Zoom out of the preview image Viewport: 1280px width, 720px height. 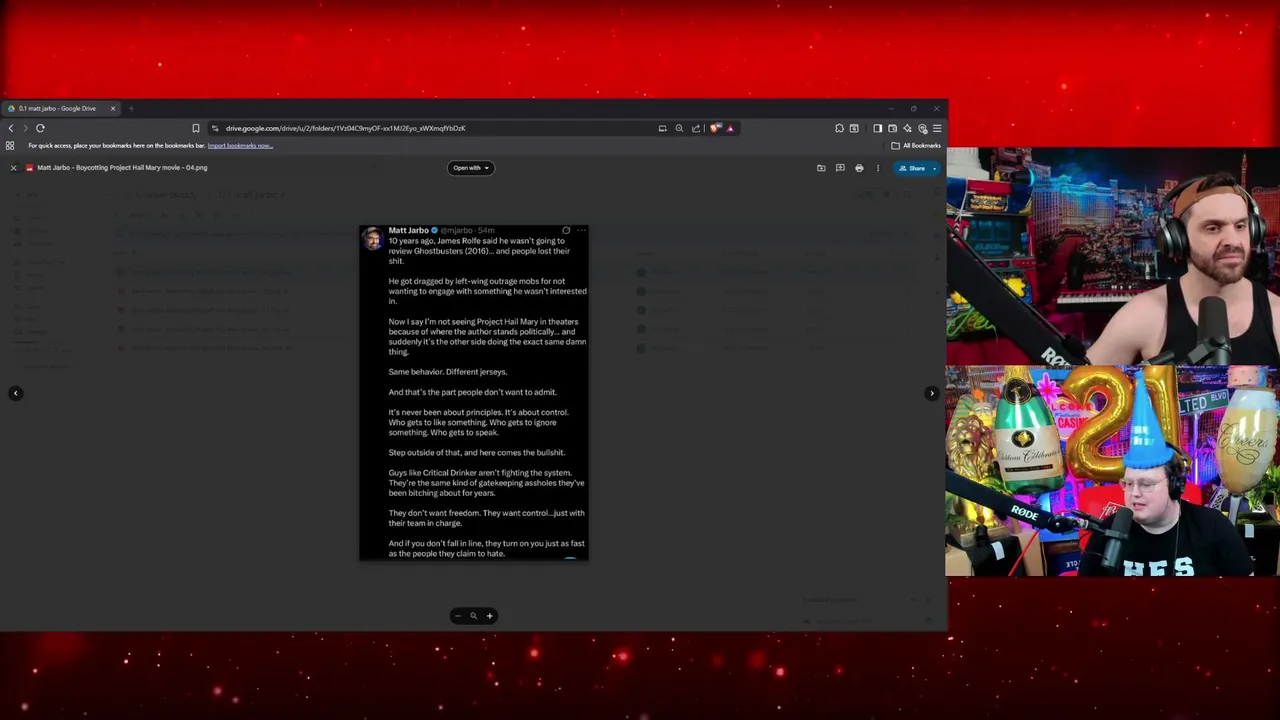pyautogui.click(x=458, y=616)
